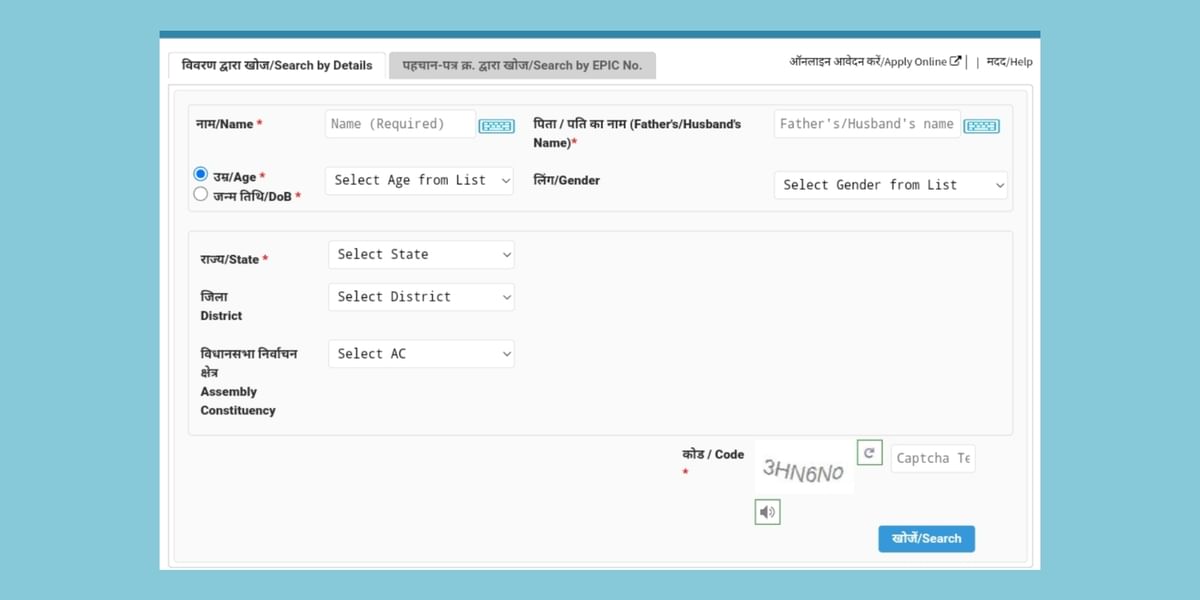Click the Assembly Constituency label text
1200x600 pixels.
tap(249, 382)
